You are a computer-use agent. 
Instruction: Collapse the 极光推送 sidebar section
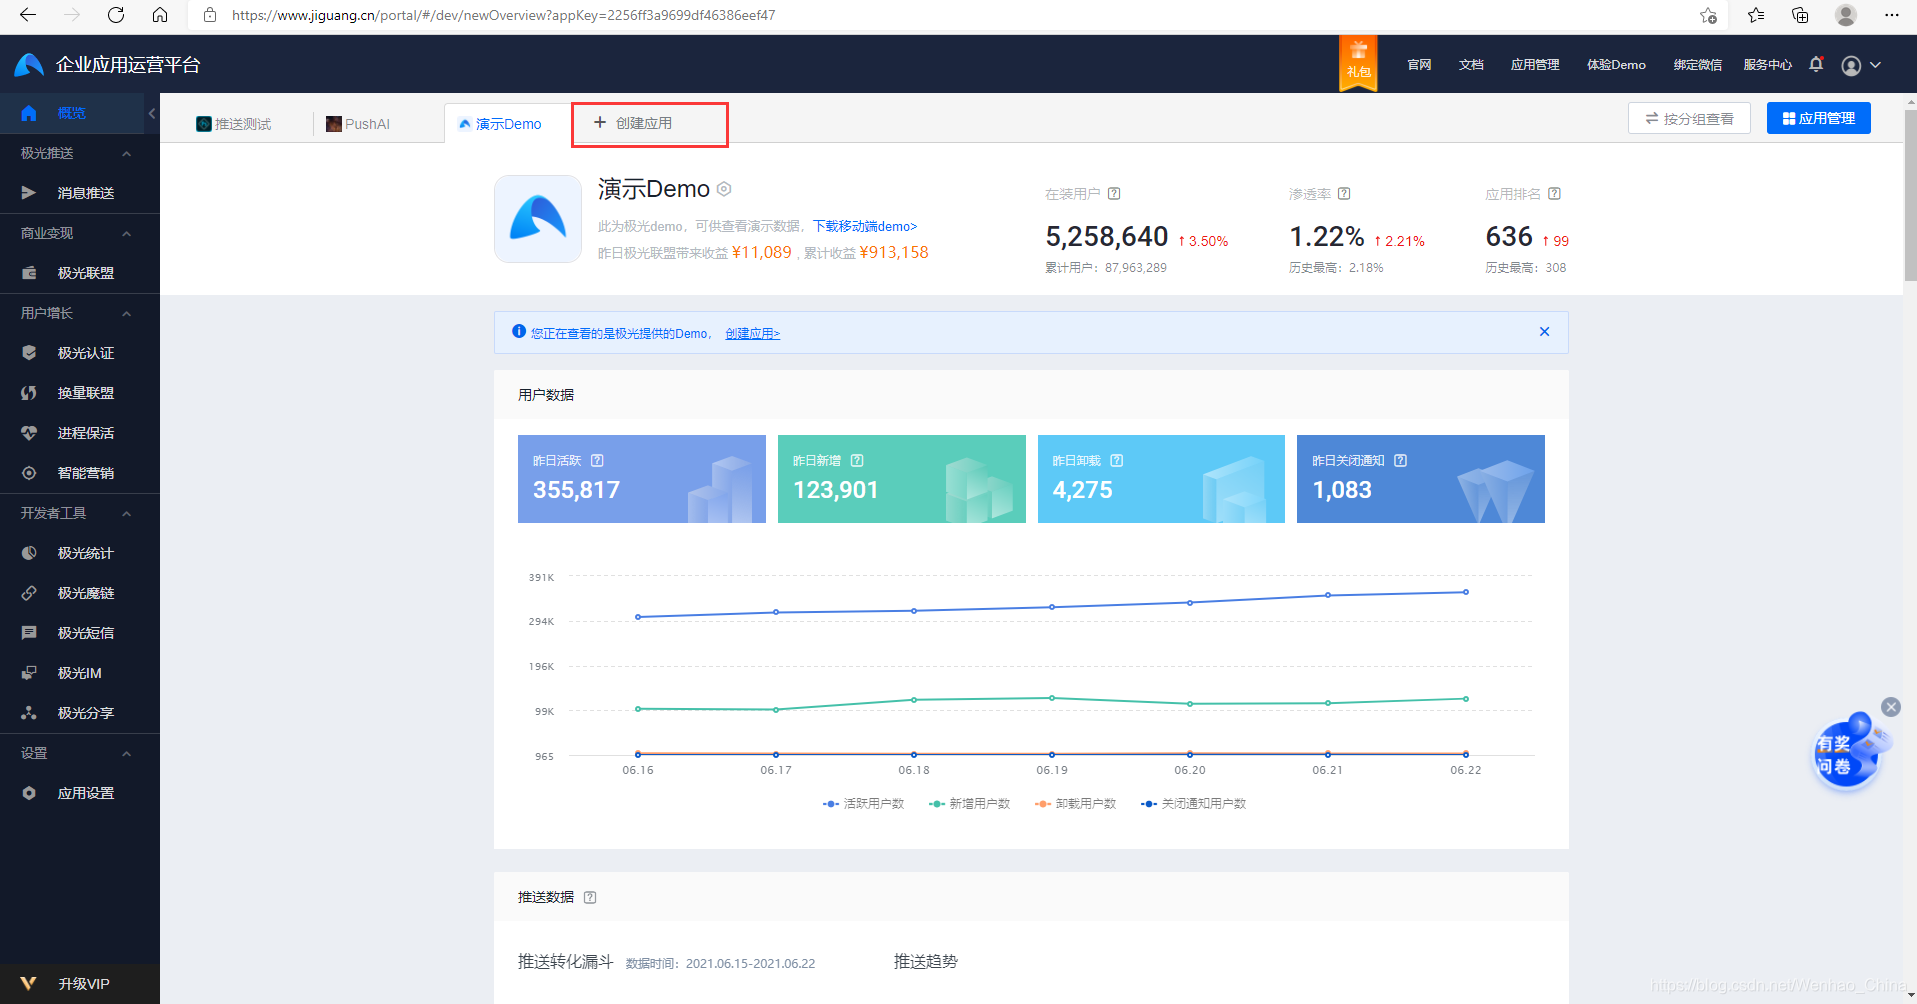click(x=127, y=153)
